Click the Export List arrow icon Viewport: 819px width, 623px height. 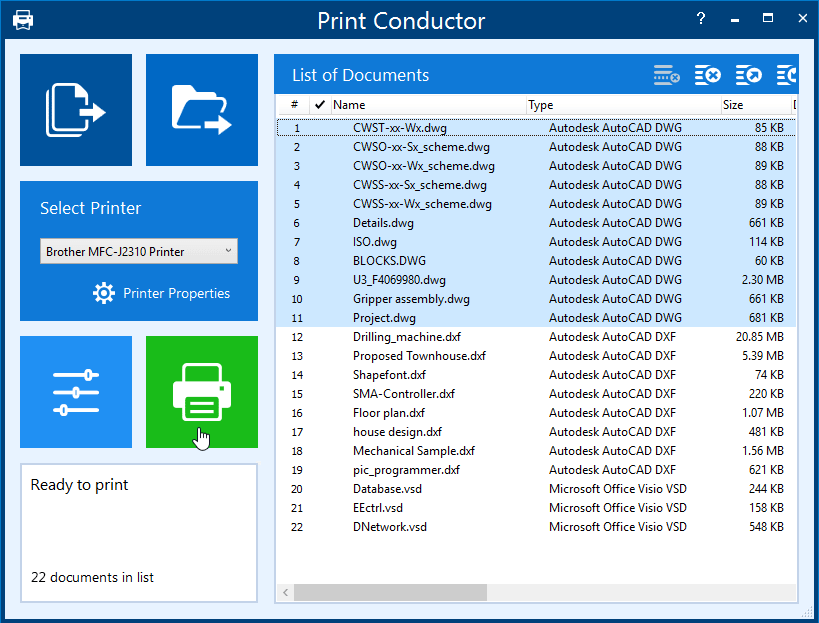pos(748,75)
